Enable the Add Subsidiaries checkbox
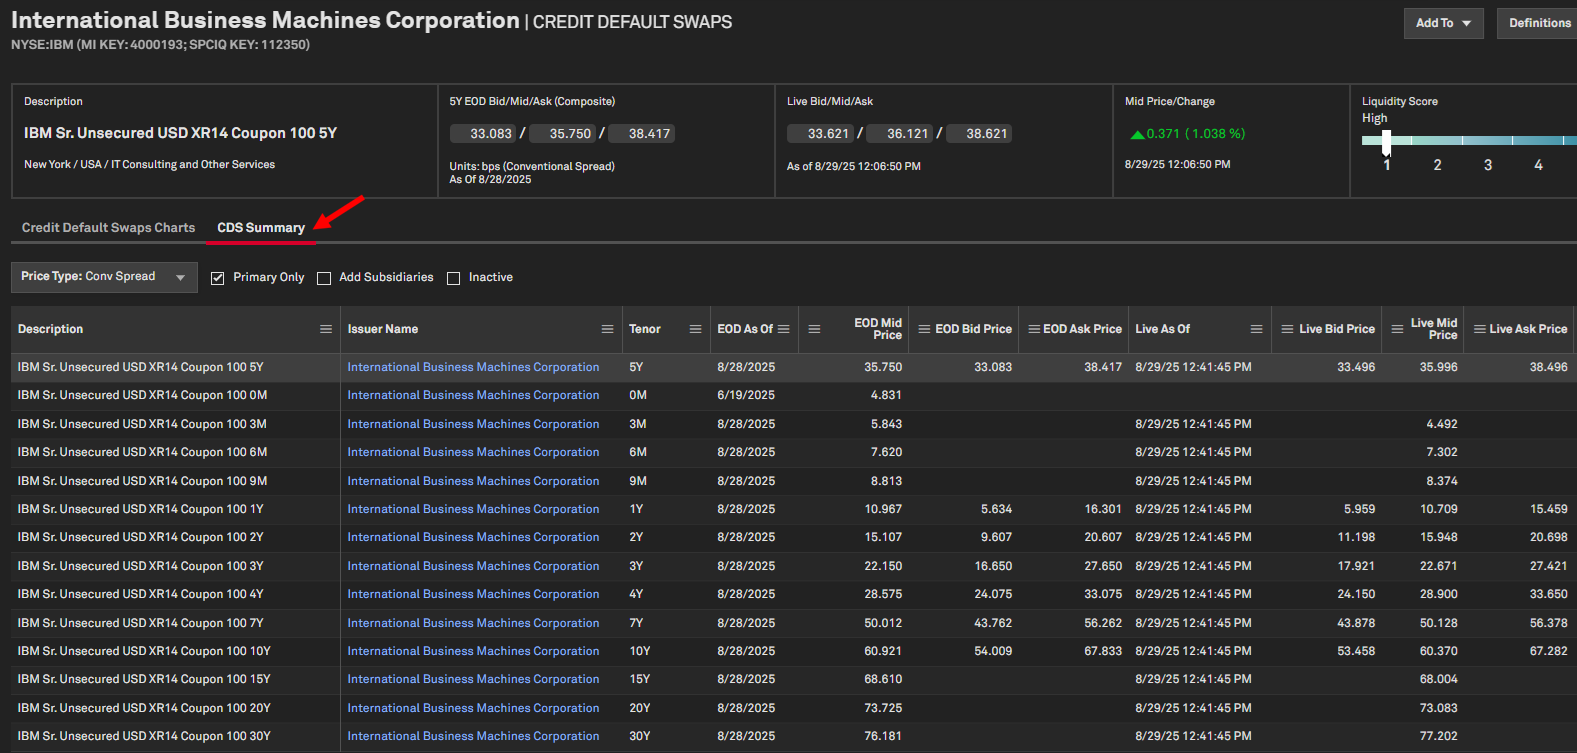Screen dimensions: 1577x753 point(324,278)
